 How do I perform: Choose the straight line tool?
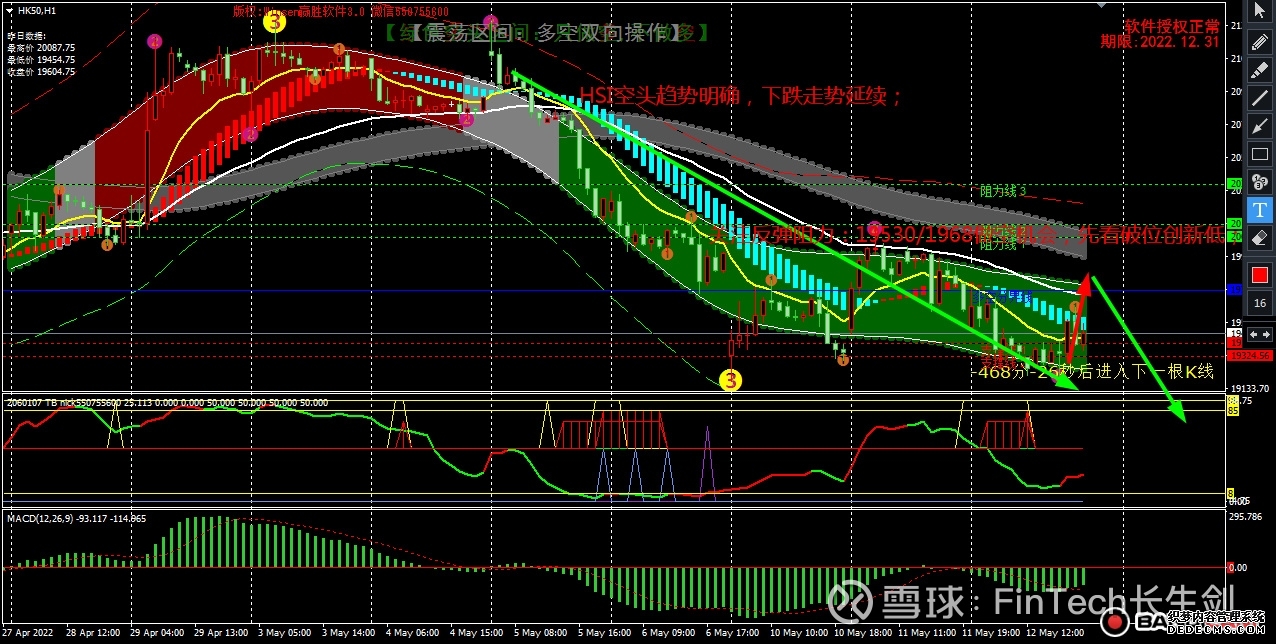[1260, 99]
